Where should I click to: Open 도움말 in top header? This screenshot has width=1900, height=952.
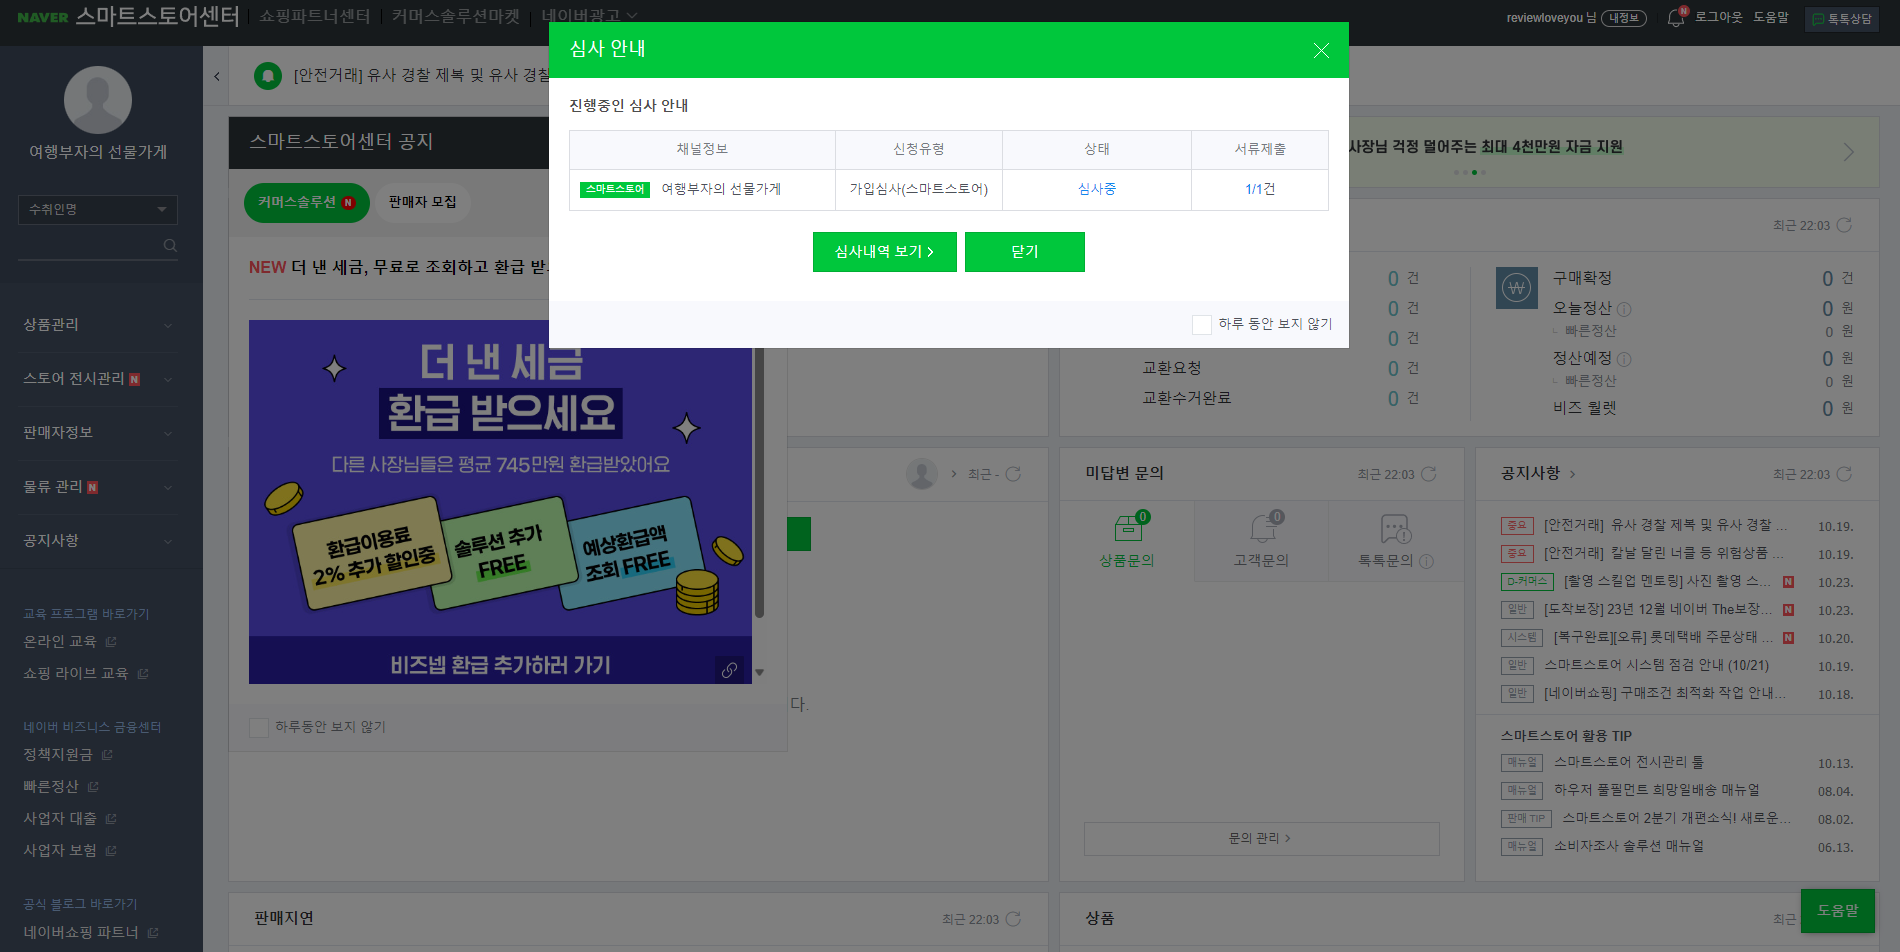coord(1771,17)
